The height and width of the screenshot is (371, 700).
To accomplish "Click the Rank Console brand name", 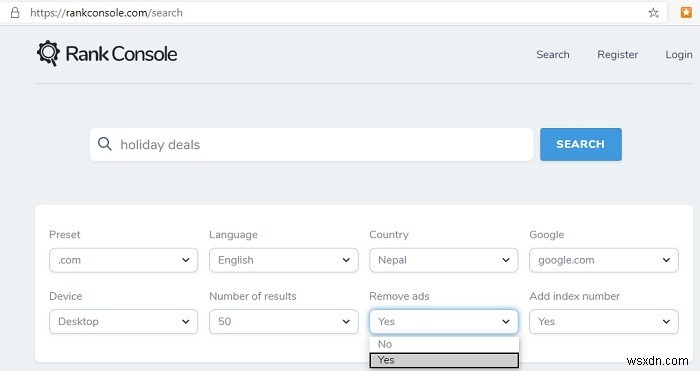I will tap(121, 54).
